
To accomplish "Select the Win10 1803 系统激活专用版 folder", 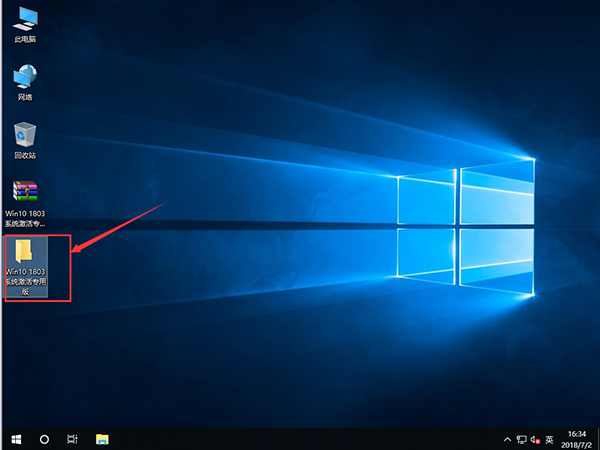I will [26, 267].
